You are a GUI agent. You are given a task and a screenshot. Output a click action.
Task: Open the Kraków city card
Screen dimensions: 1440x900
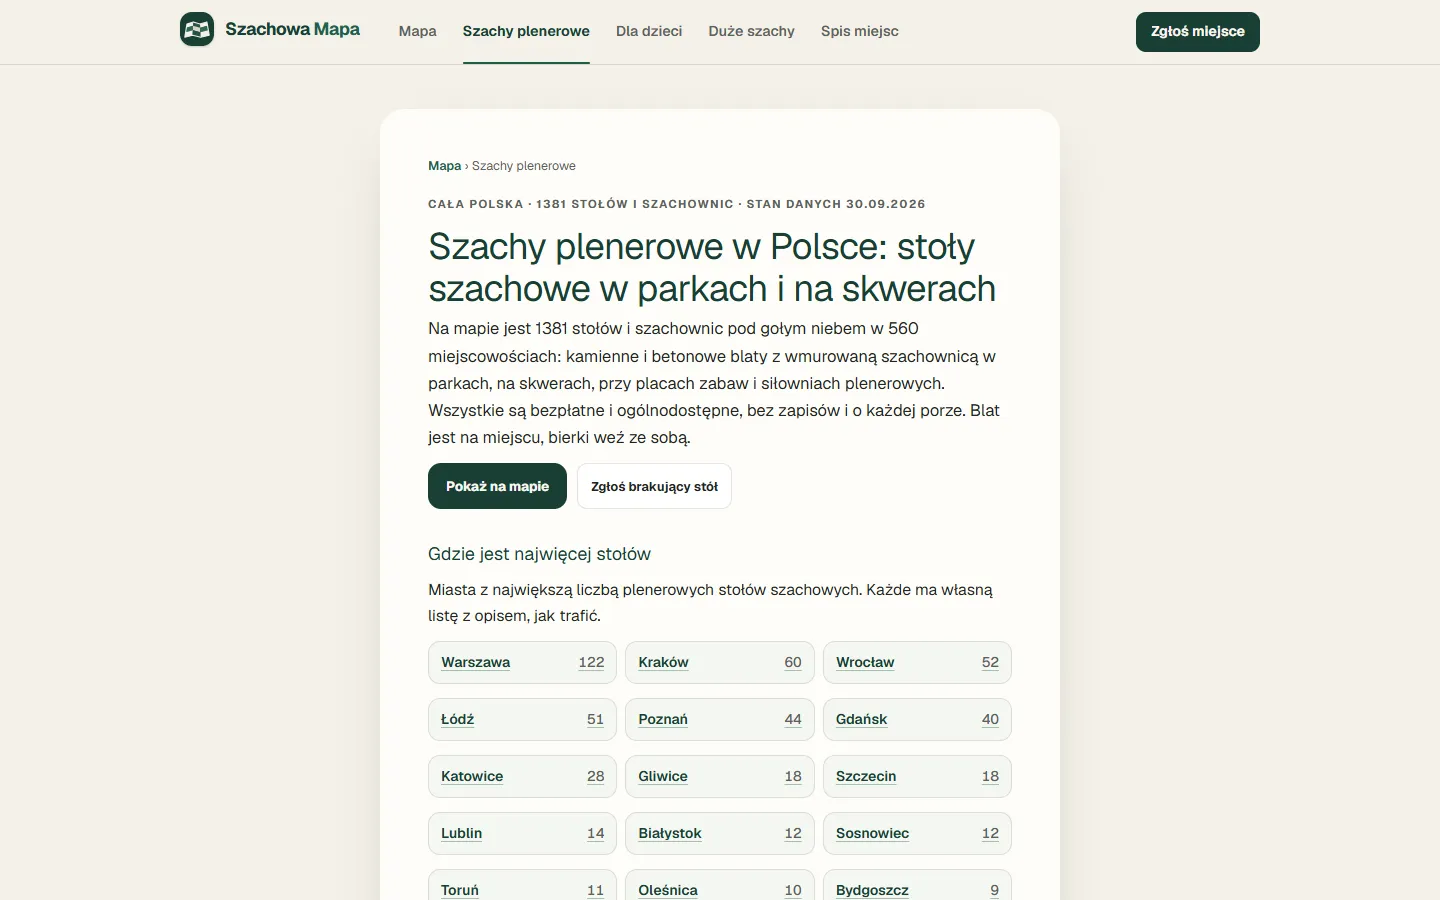tap(720, 662)
